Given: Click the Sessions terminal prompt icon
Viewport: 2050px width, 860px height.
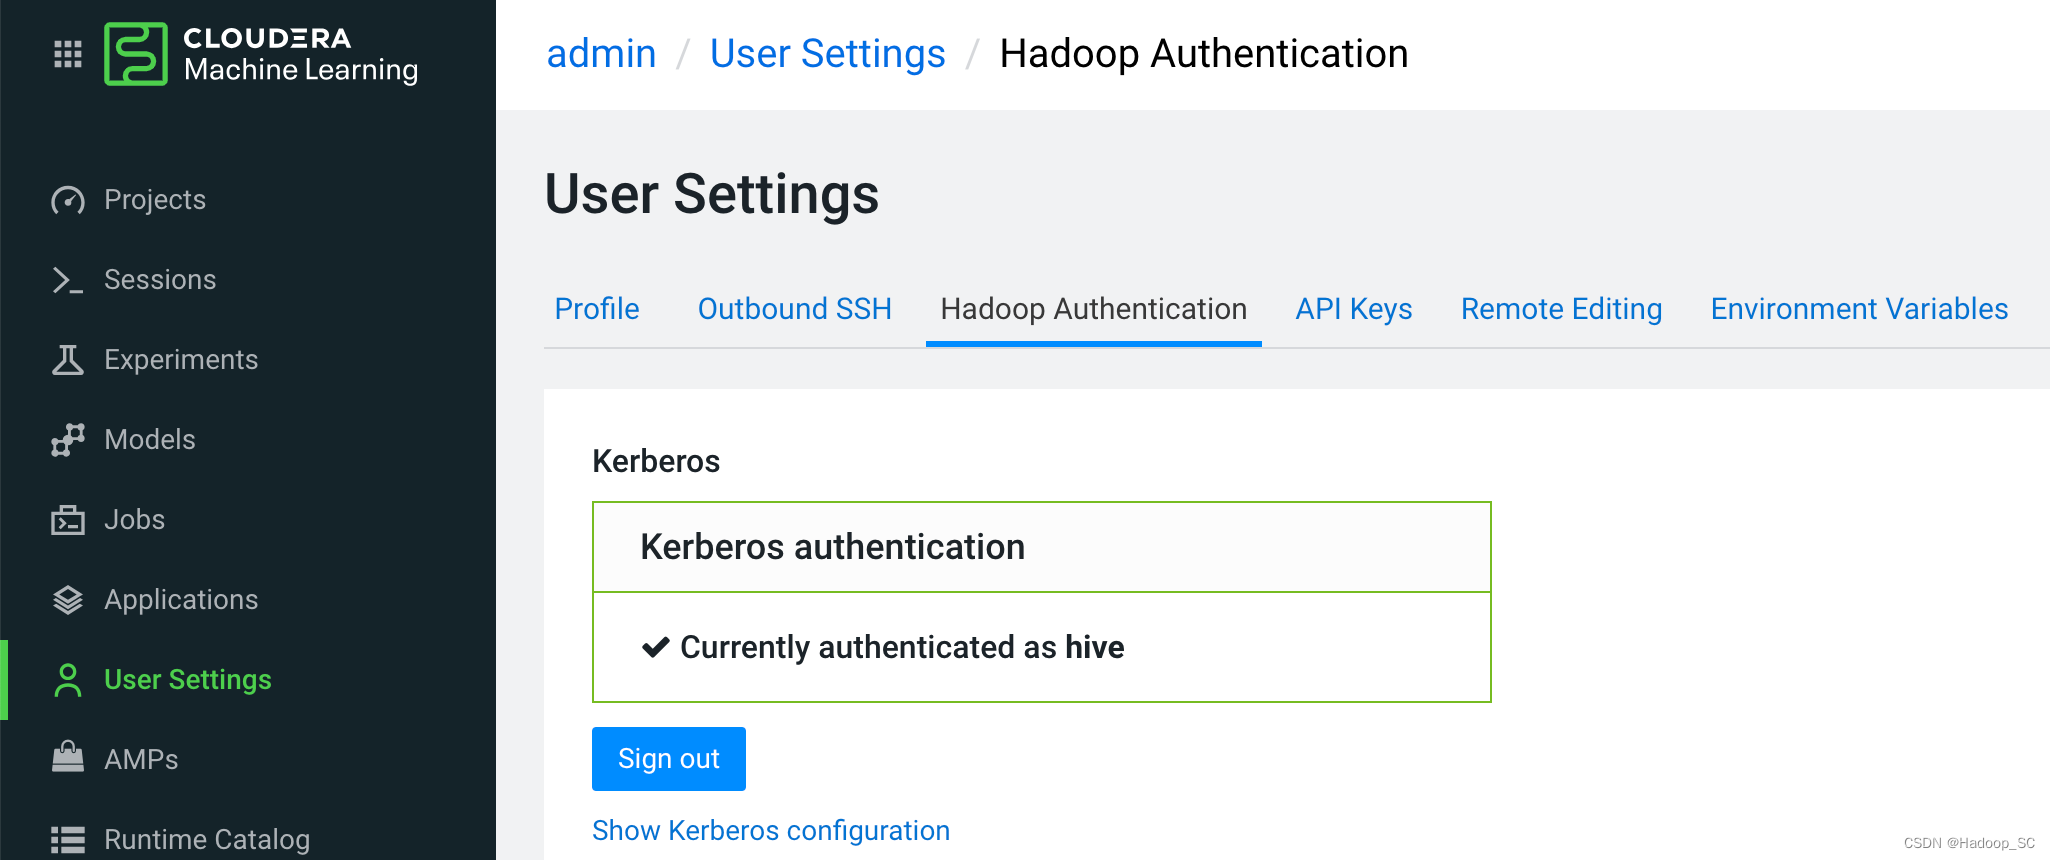Looking at the screenshot, I should coord(68,280).
